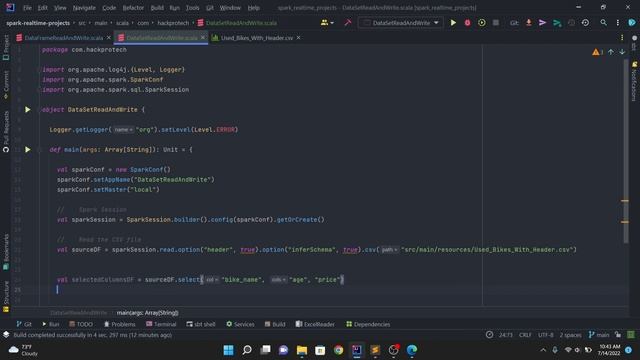640x360 pixels.
Task: Switch to DataFrameReadAndWrite.scala tab
Action: point(63,38)
